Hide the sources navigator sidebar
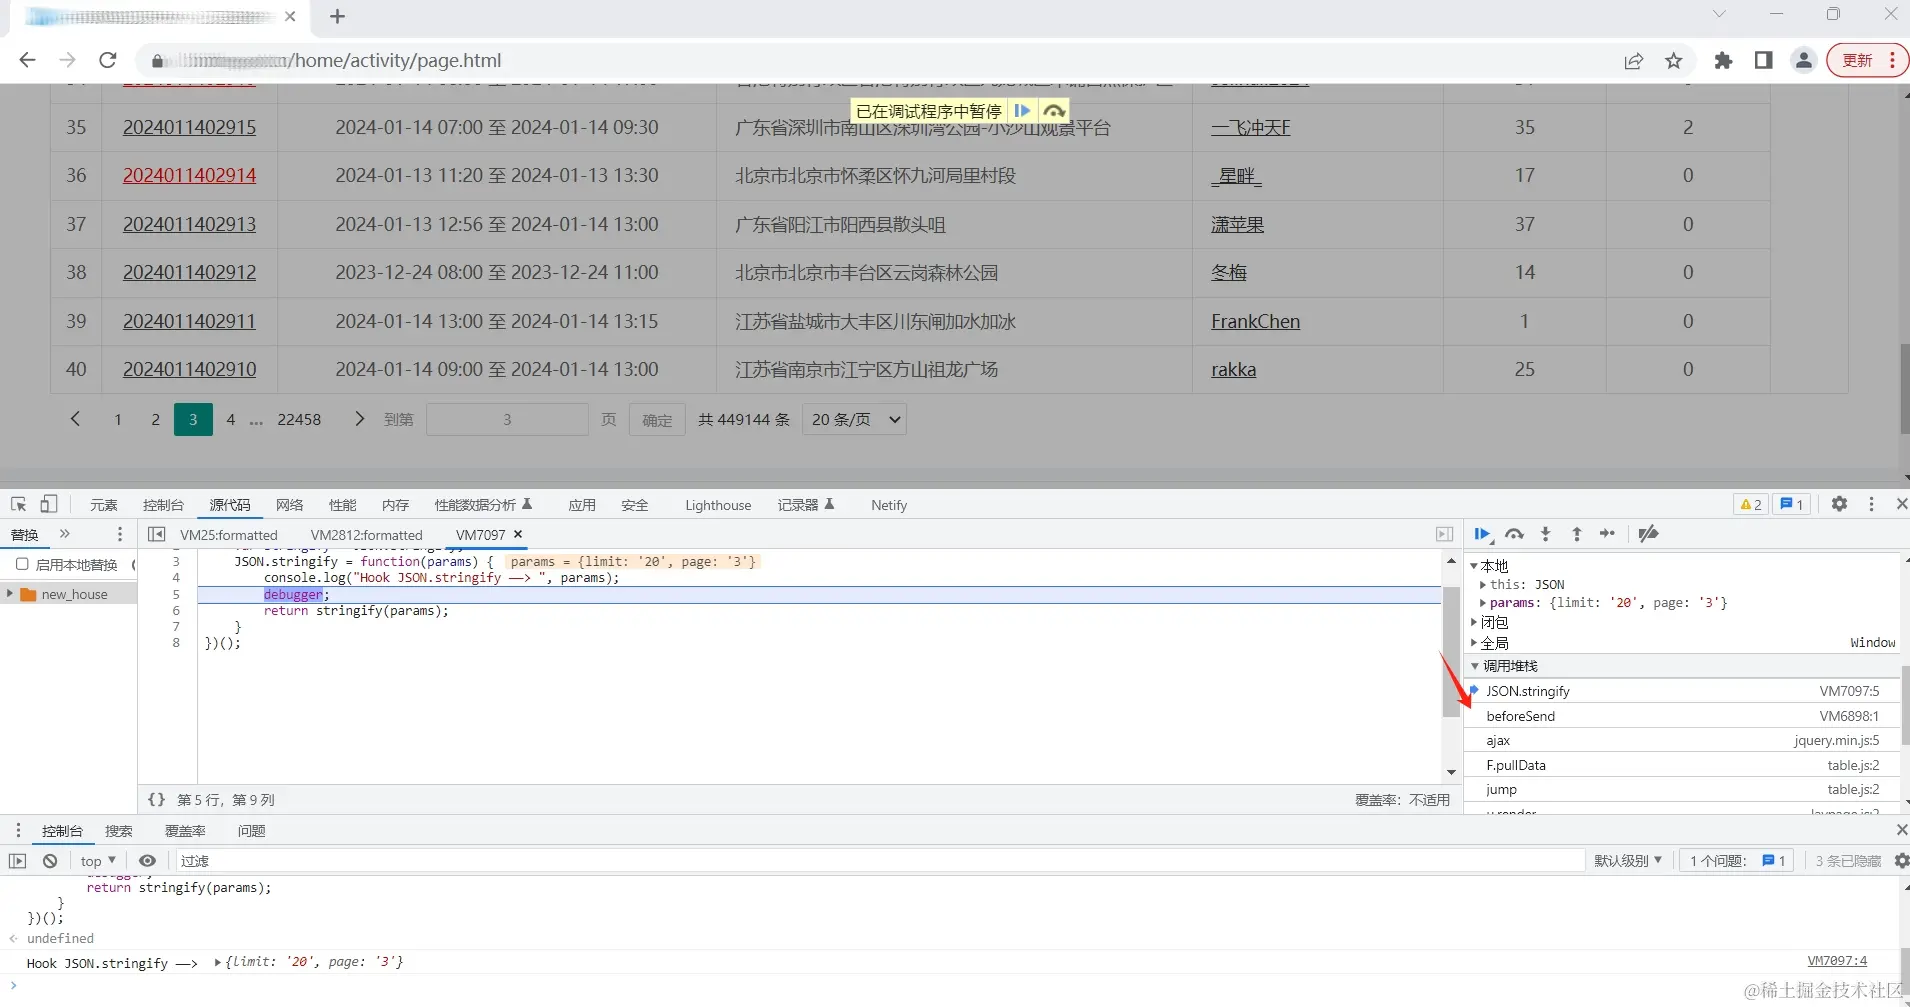1910x1007 pixels. [156, 534]
